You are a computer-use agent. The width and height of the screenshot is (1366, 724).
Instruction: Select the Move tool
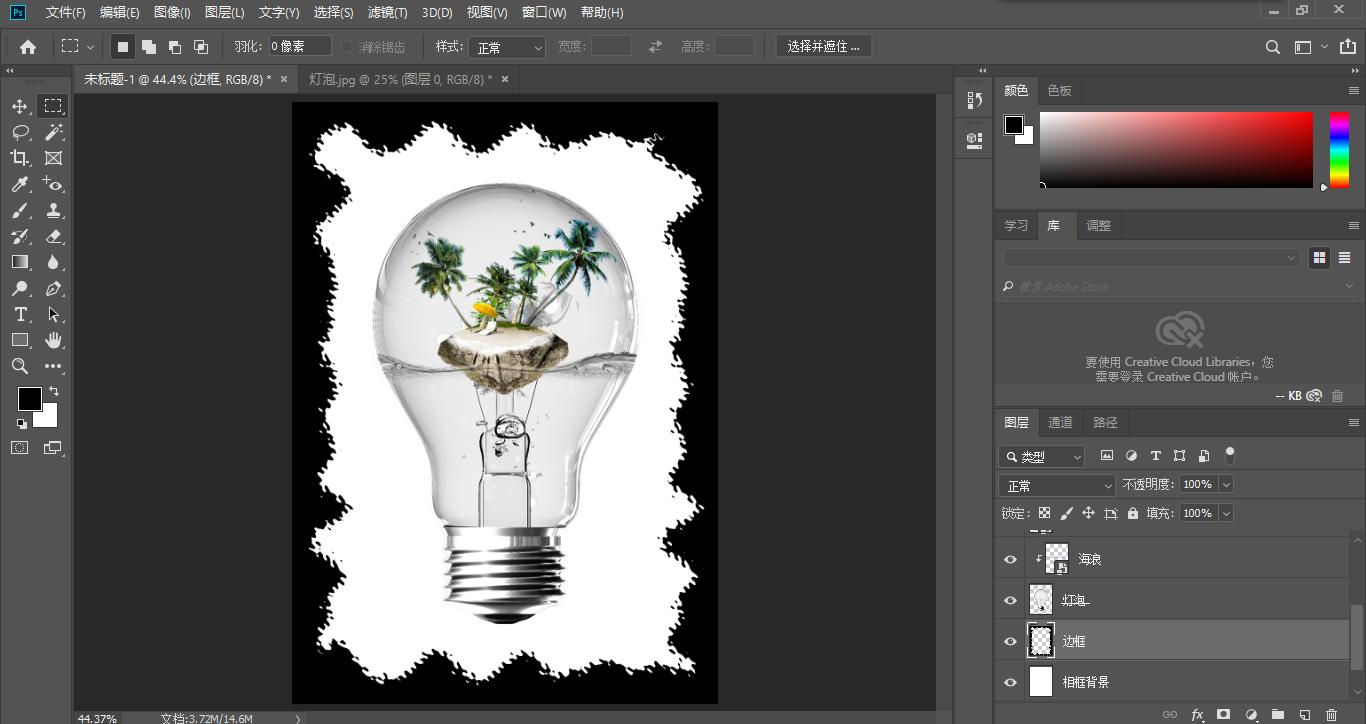coord(20,106)
